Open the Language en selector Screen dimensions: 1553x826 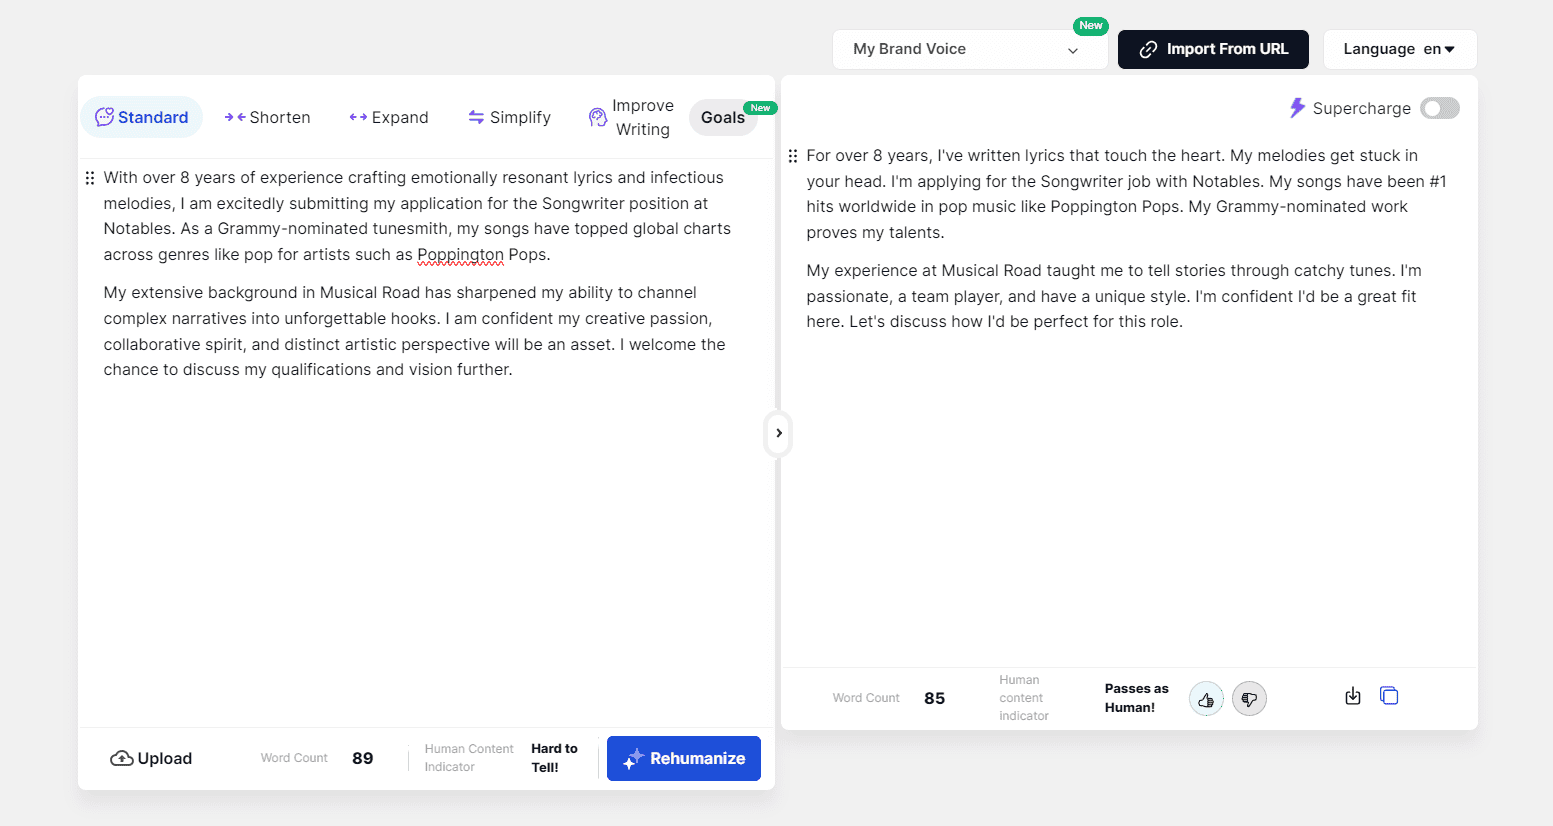[x=1400, y=49]
